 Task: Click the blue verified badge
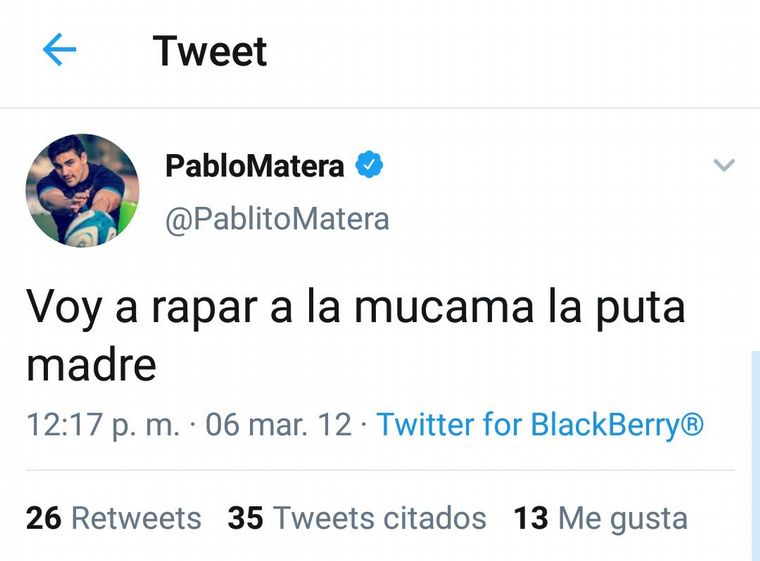click(x=370, y=165)
